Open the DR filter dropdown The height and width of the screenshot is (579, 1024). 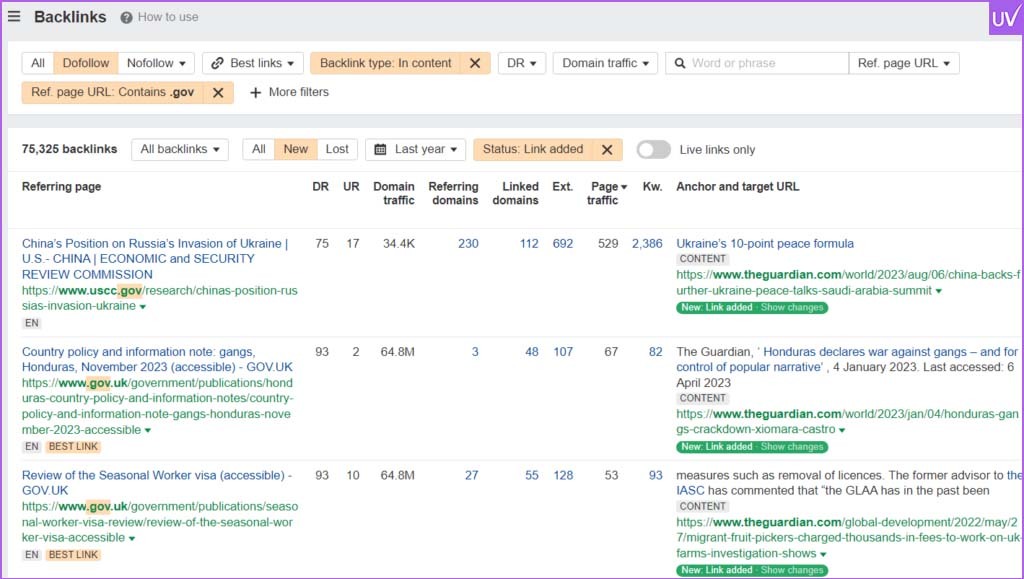tap(522, 63)
